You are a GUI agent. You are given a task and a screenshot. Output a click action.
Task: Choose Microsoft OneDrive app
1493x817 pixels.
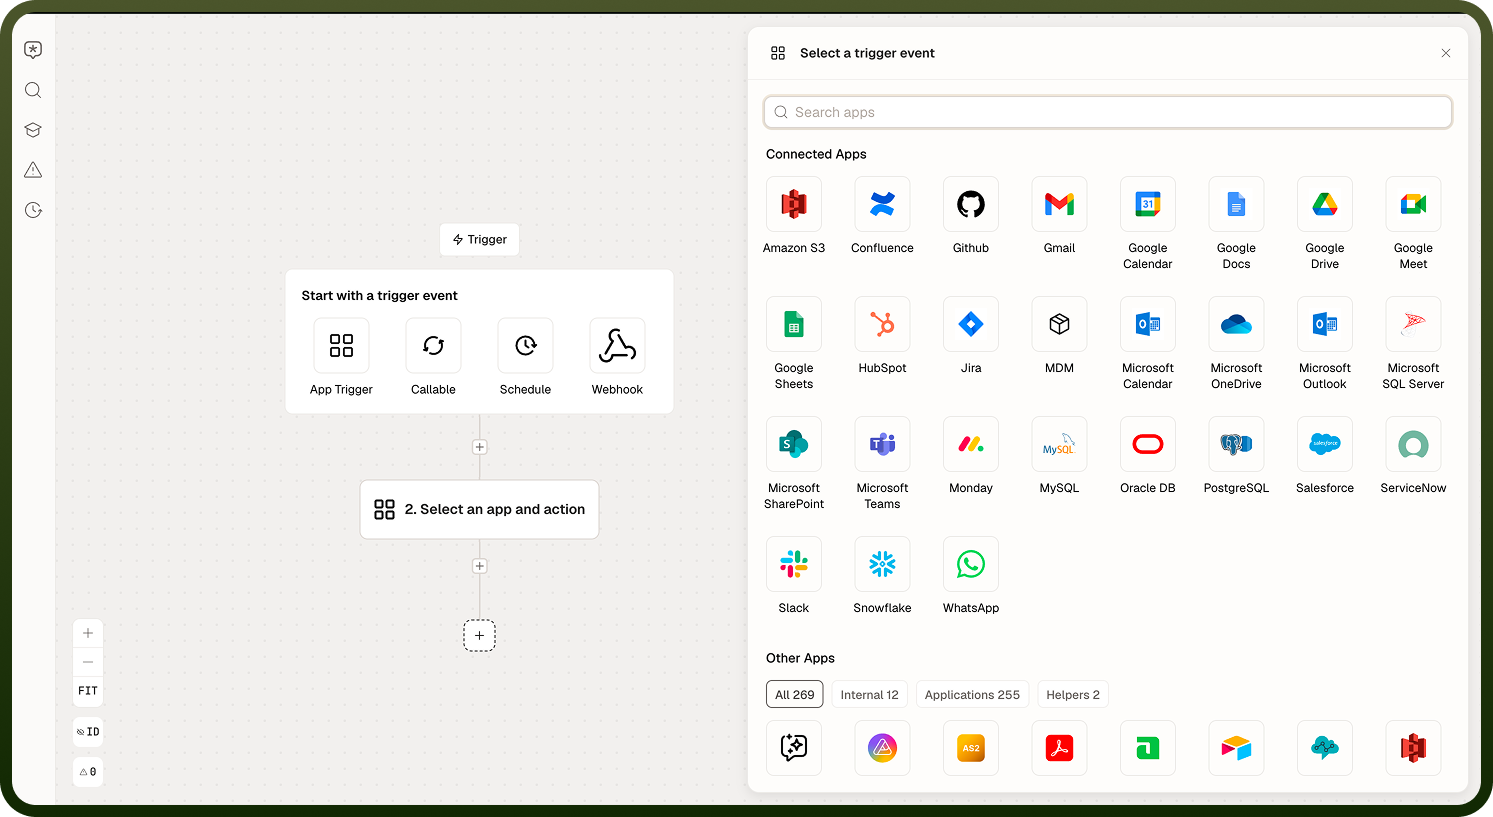(x=1236, y=324)
